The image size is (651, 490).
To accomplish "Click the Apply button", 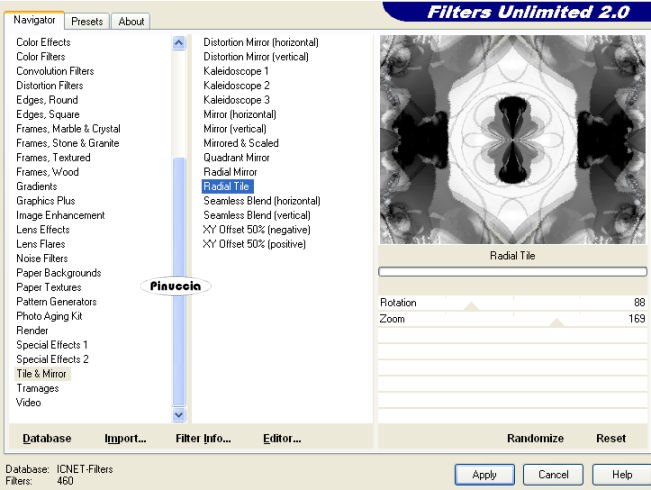I will coord(485,474).
